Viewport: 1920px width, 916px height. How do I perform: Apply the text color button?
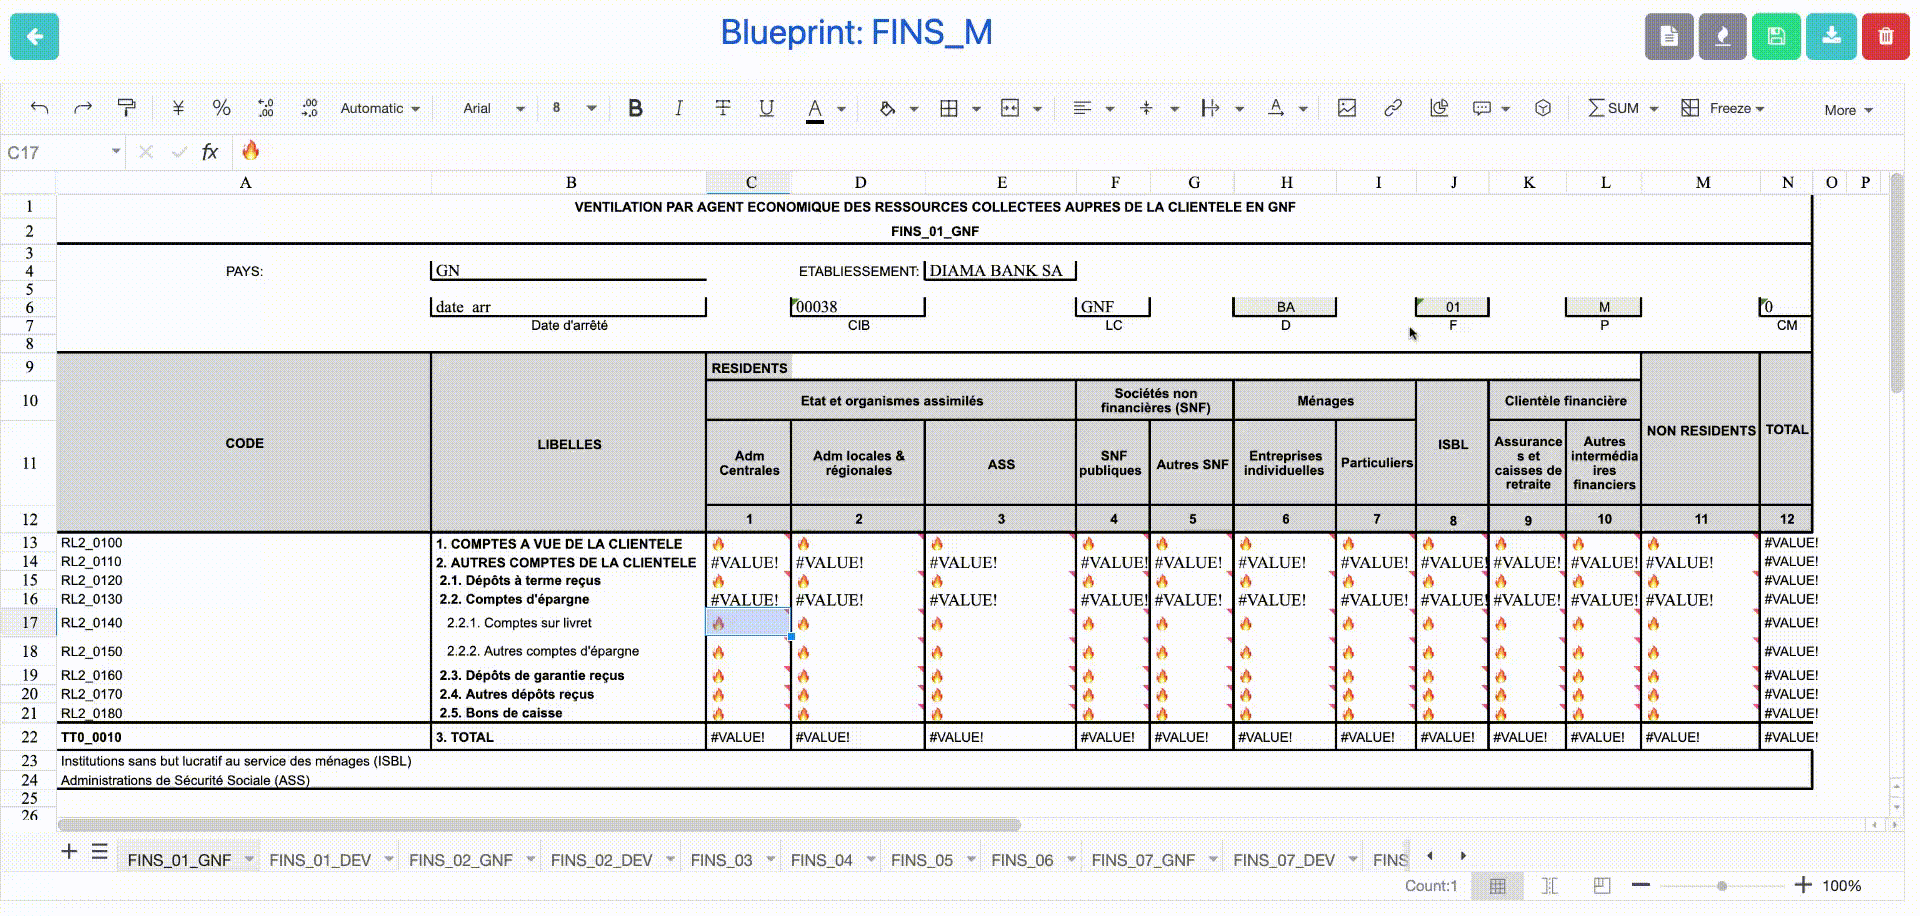coord(815,109)
